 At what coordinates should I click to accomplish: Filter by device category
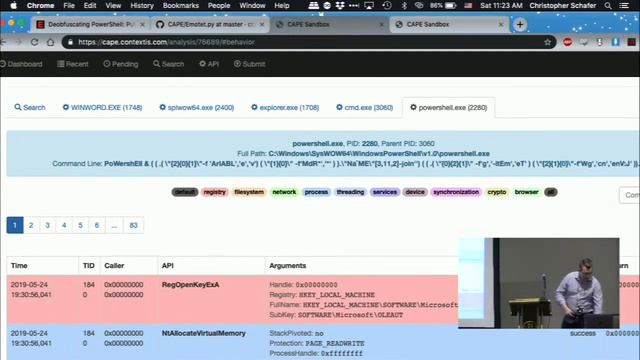tap(415, 192)
